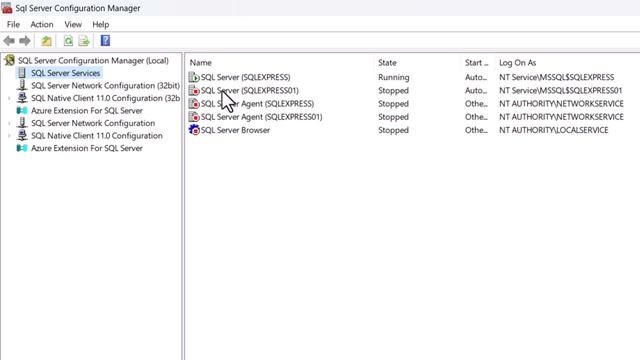Expand SQL Native Client 11.0 Configuration (32bit) node
The width and height of the screenshot is (640, 360).
(9, 98)
